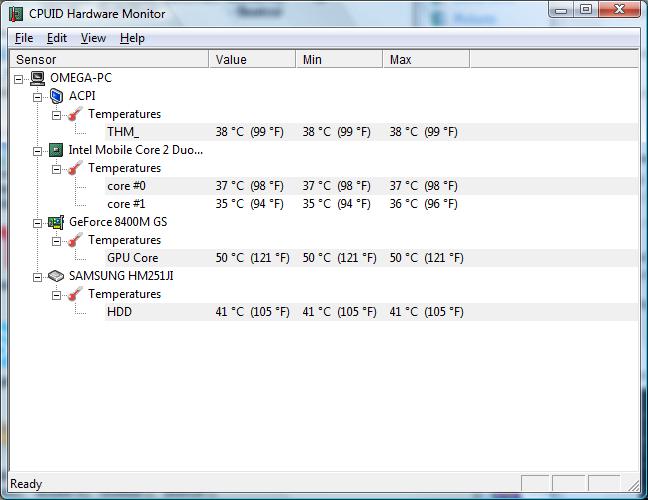Collapse the OMEGA-PC root node
Viewport: 648px width, 500px height.
pyautogui.click(x=18, y=79)
